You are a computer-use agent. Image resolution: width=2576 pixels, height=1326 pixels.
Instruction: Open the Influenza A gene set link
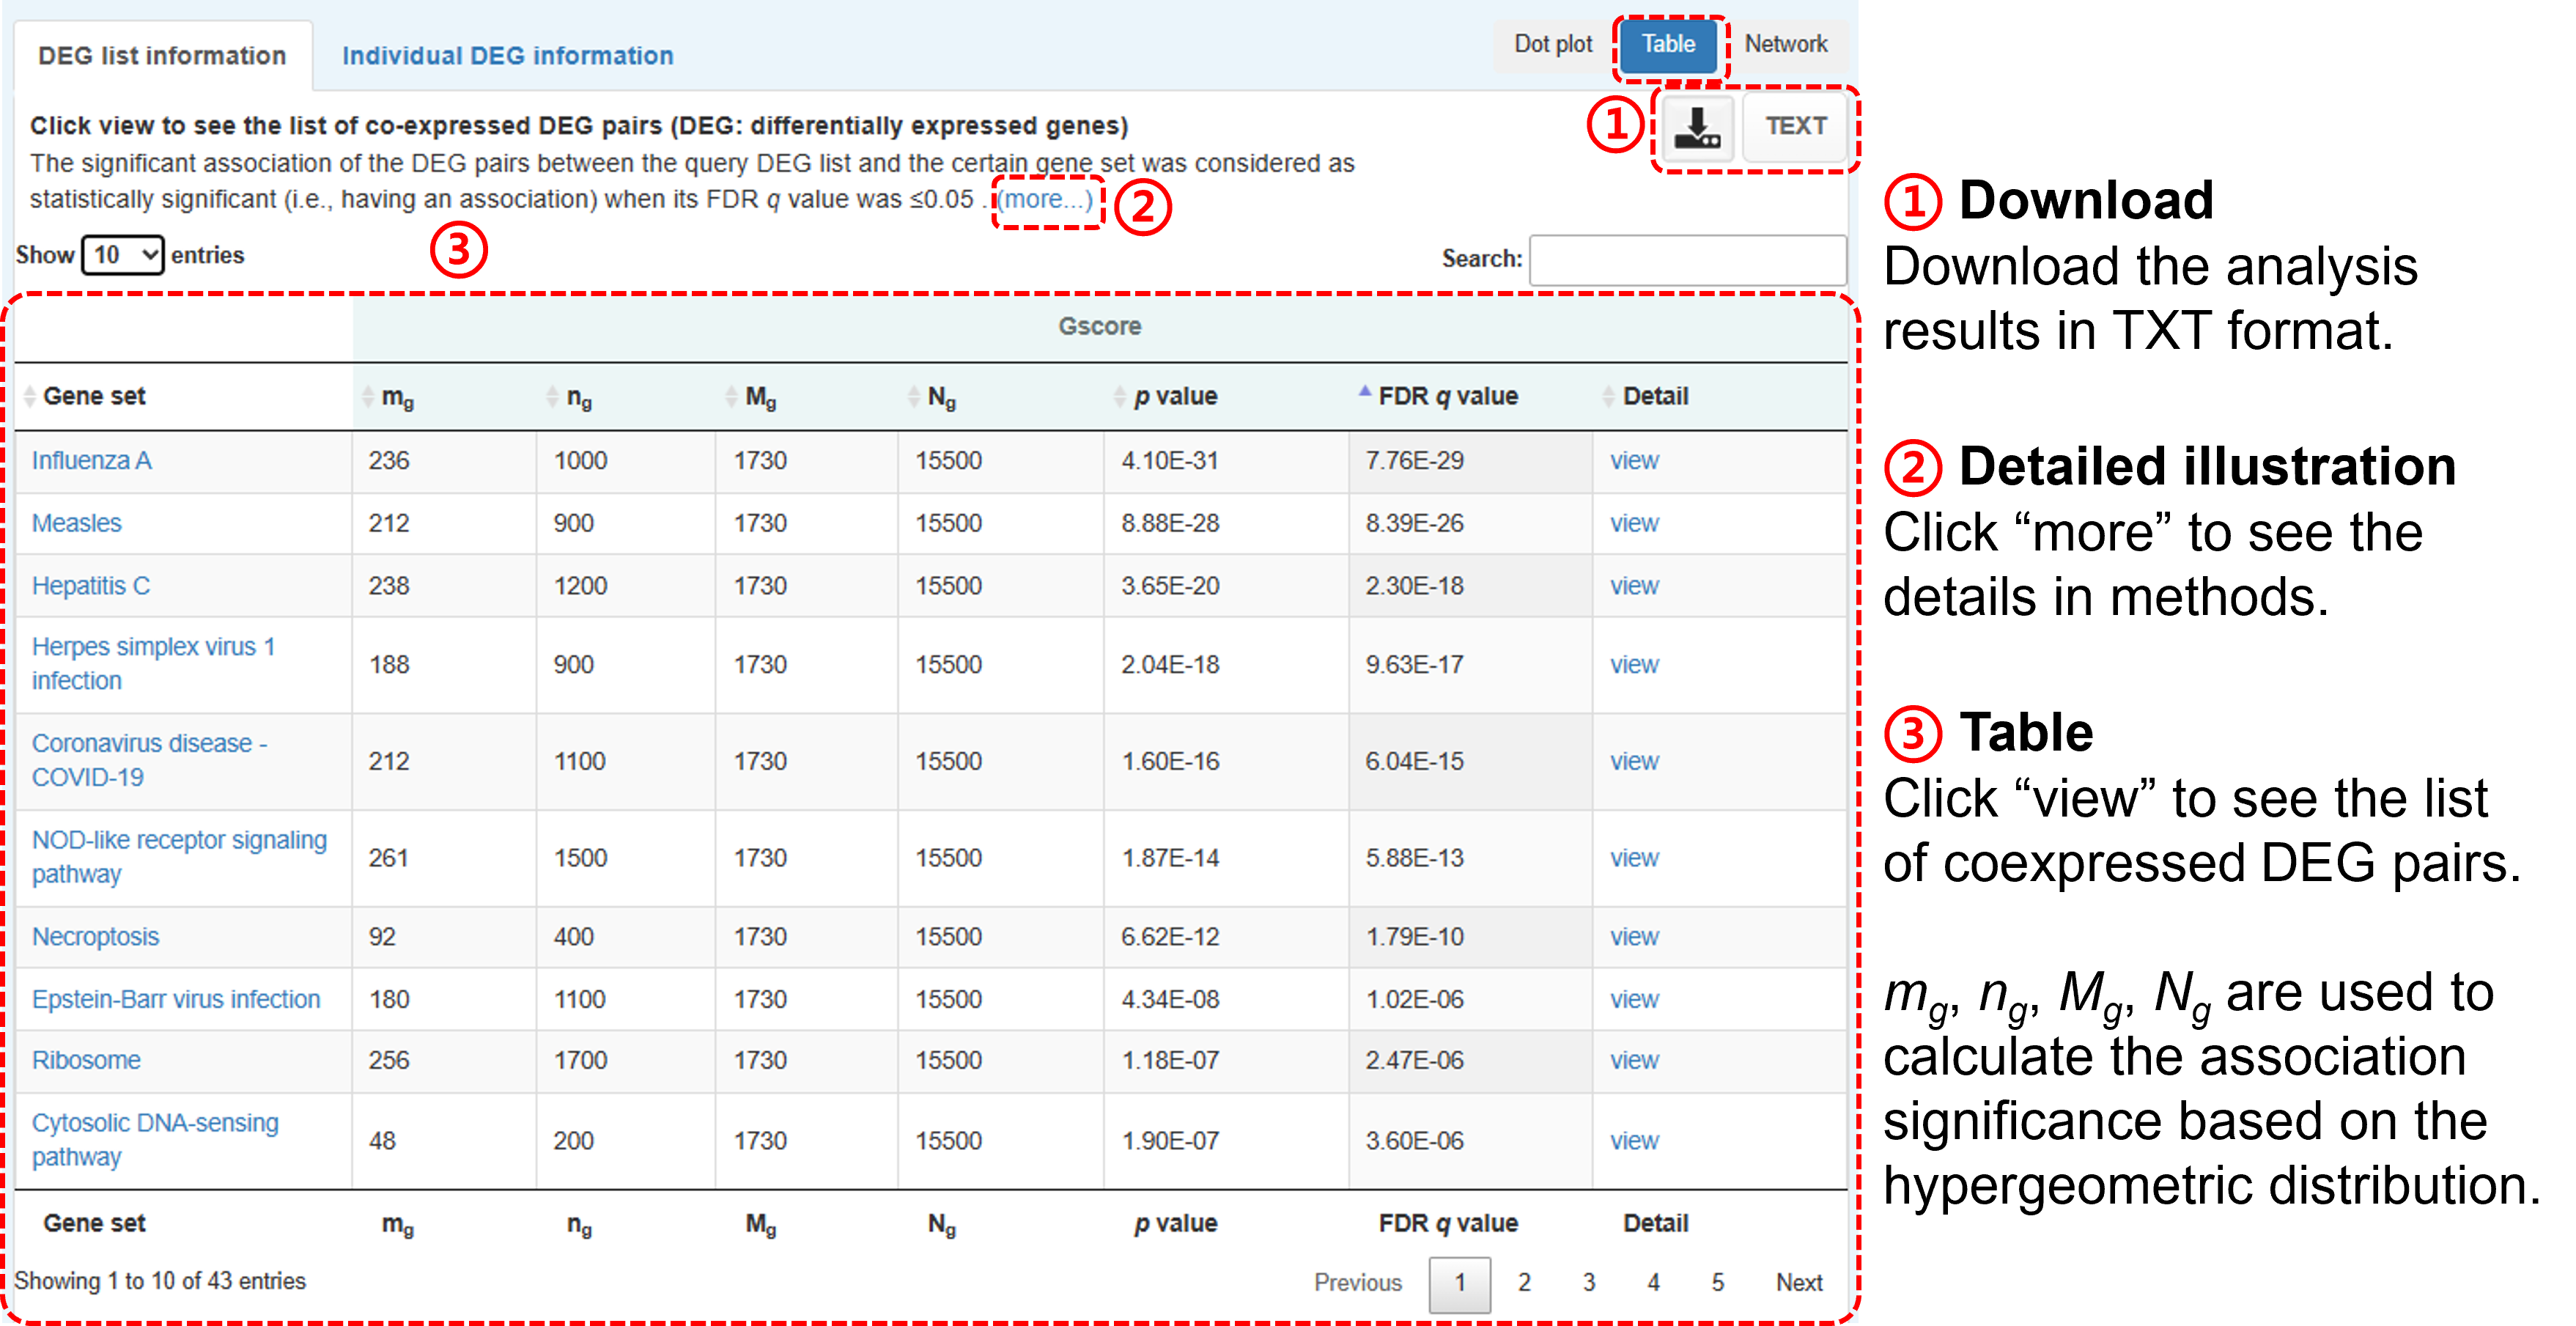click(91, 461)
